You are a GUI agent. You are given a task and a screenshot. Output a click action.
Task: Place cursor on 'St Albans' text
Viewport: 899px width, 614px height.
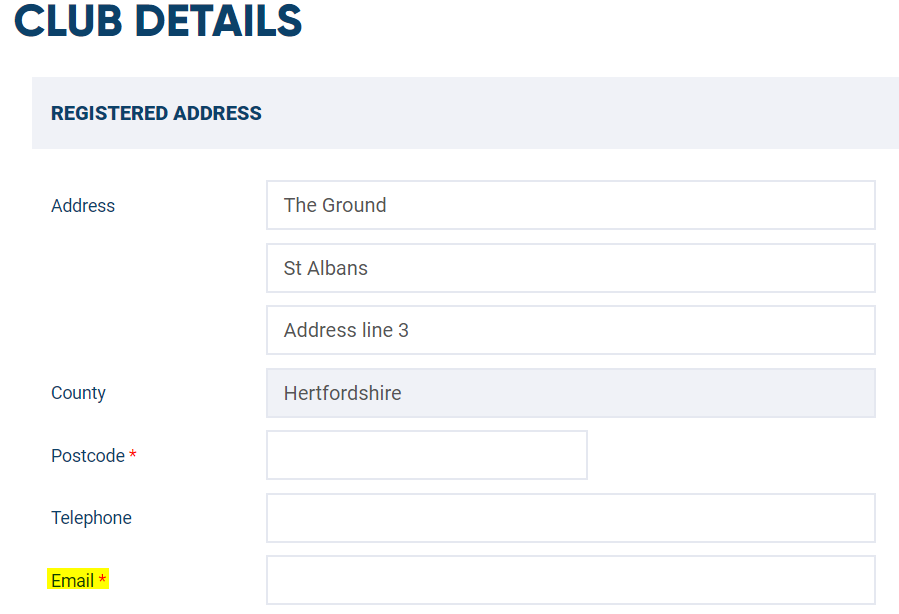(326, 268)
